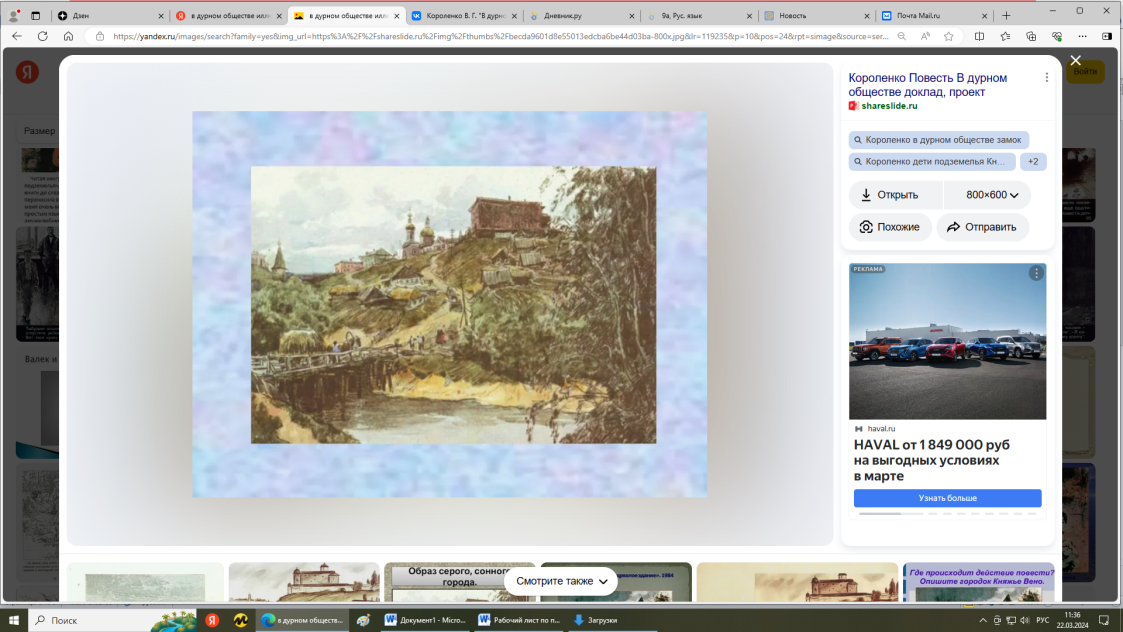The height and width of the screenshot is (632, 1123).
Task: Close the image preview overlay
Action: [1075, 61]
